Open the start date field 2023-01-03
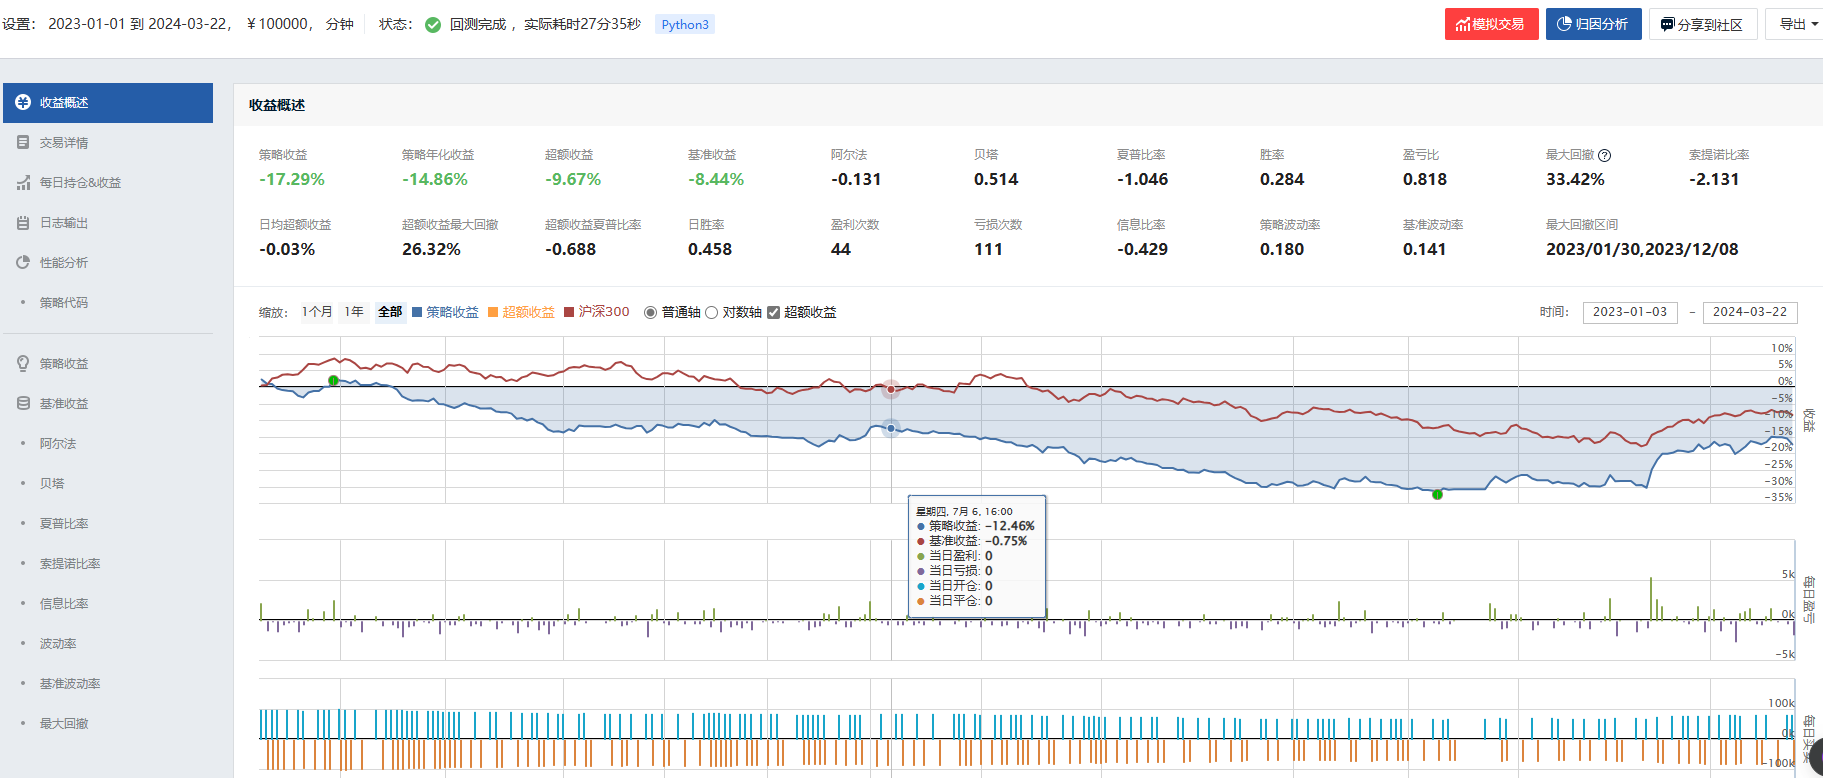This screenshot has width=1823, height=778. click(x=1629, y=312)
